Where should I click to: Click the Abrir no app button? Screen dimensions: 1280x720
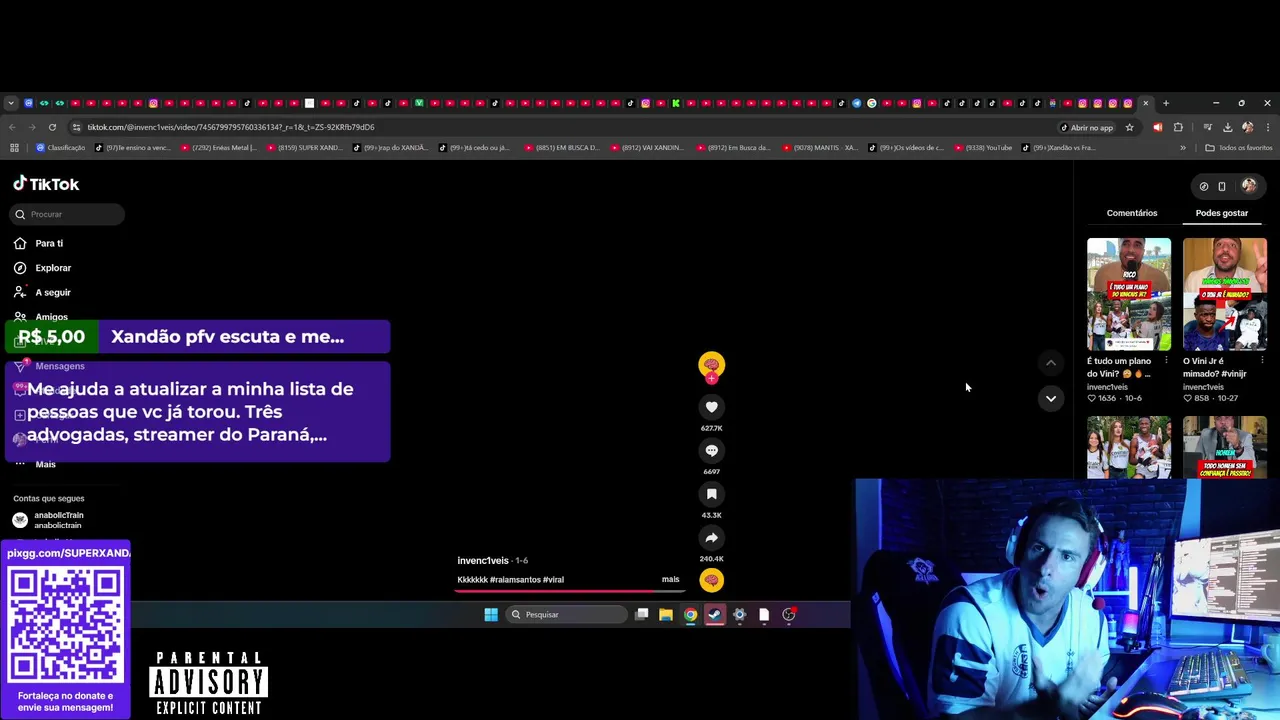point(1086,127)
